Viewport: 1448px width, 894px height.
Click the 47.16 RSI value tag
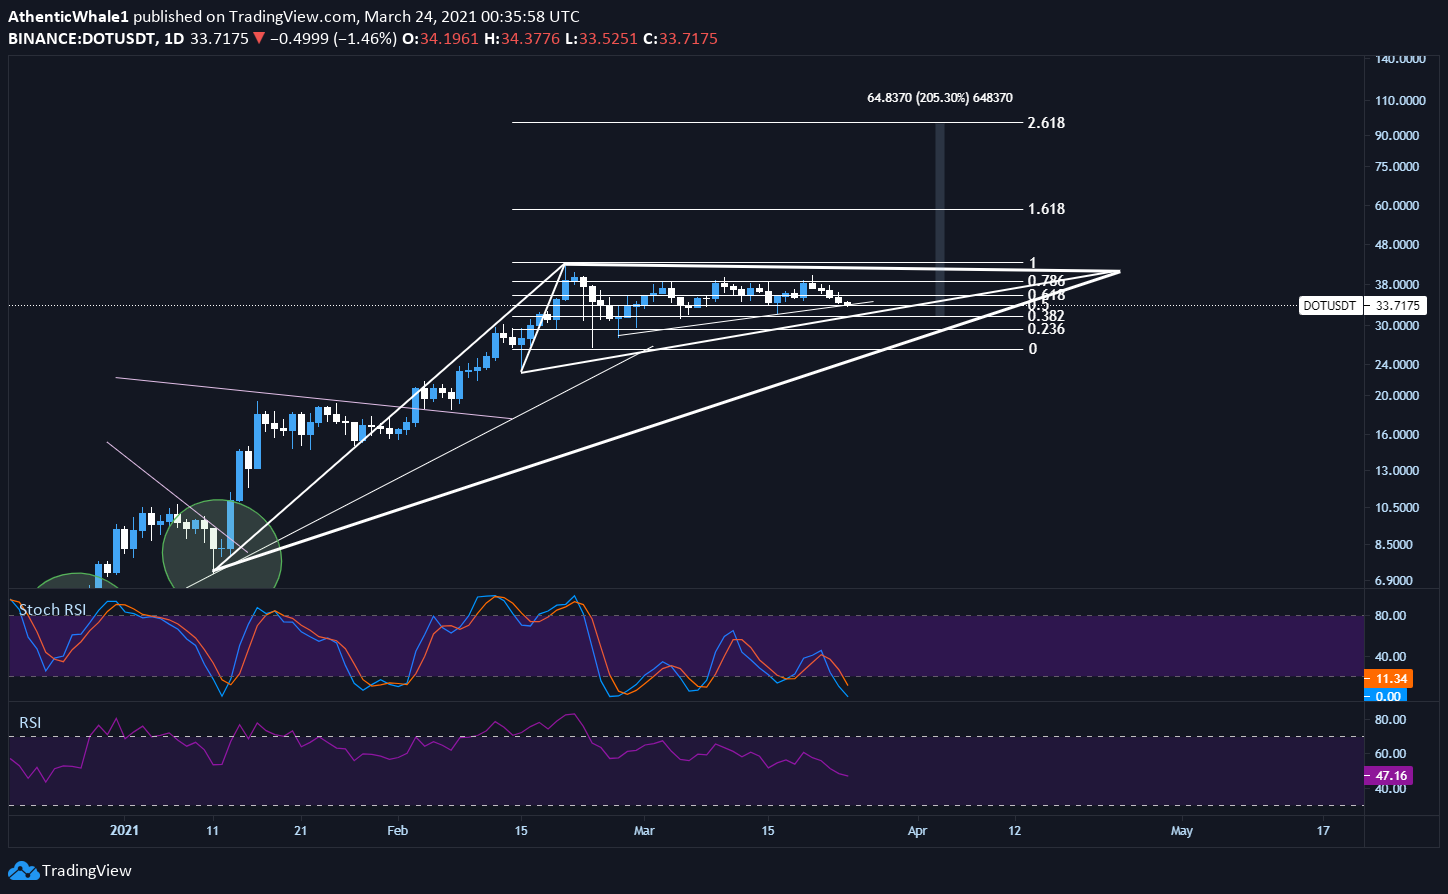[x=1387, y=775]
